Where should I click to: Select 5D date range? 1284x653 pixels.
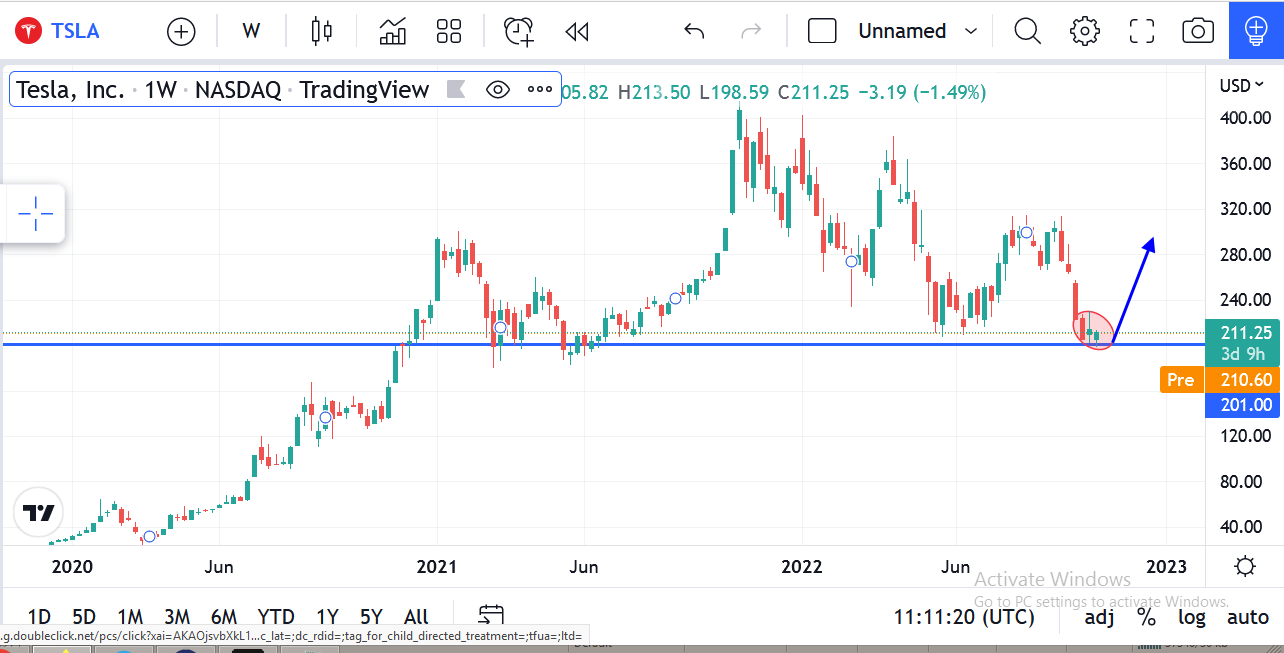point(84,617)
